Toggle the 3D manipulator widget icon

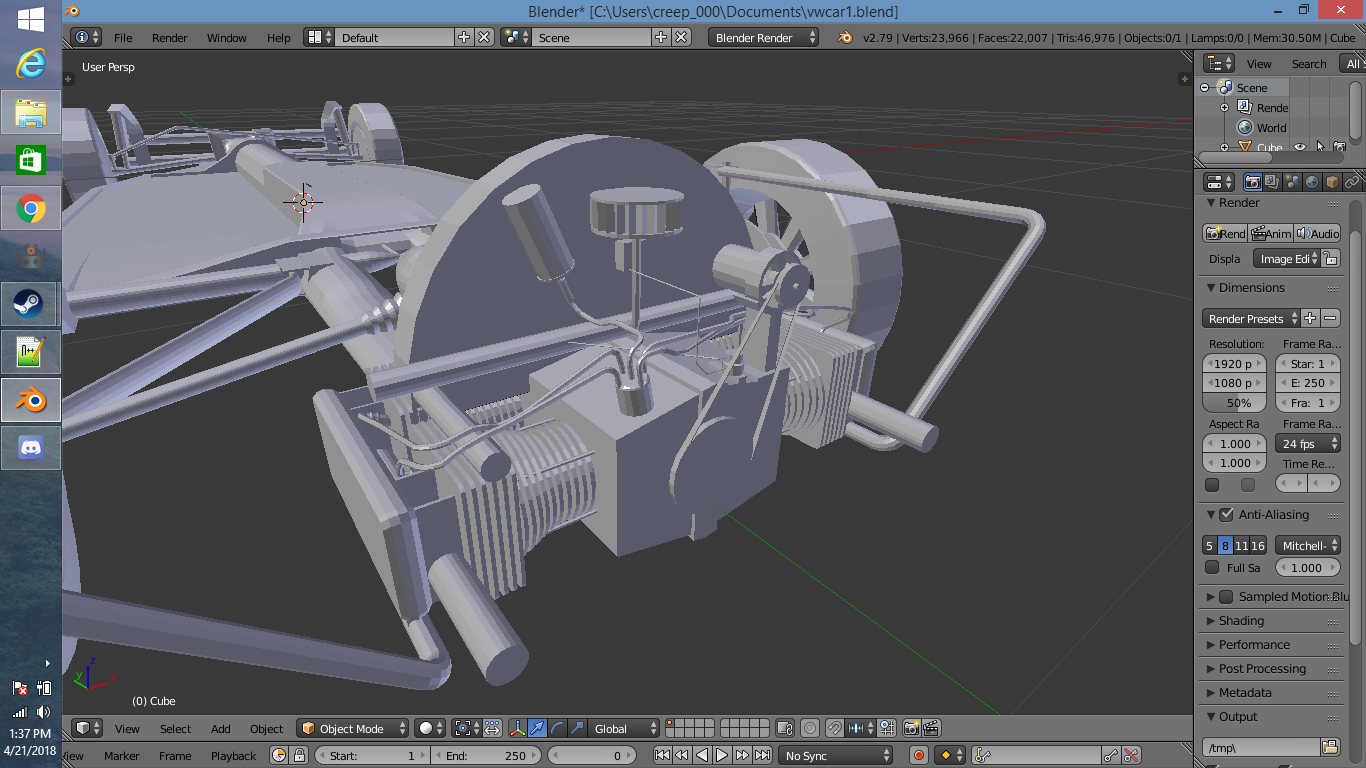[518, 728]
